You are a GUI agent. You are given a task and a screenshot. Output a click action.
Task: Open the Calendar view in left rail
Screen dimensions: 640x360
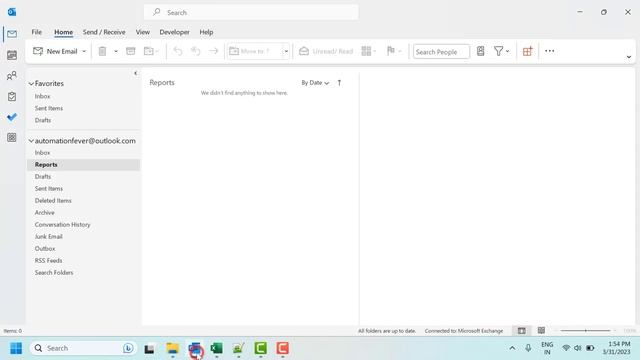[12, 55]
